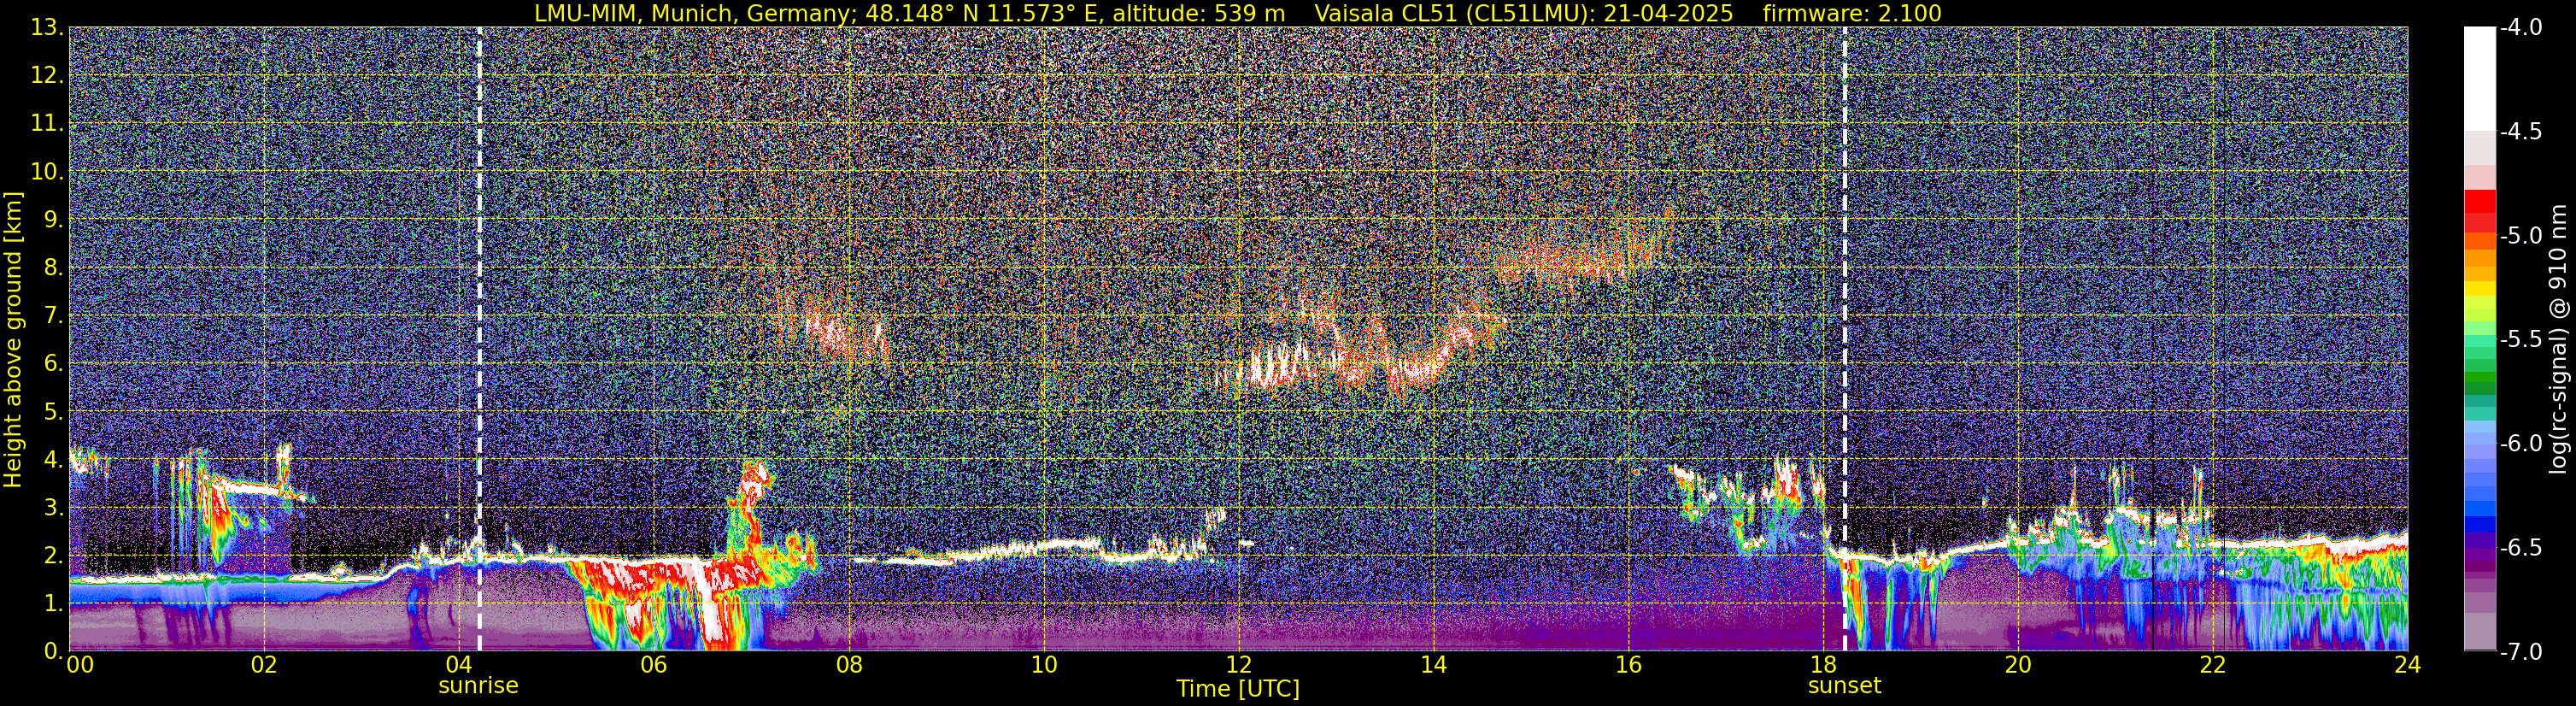2576x706 pixels.
Task: Click the time axis tick '10'
Action: pyautogui.click(x=1044, y=665)
